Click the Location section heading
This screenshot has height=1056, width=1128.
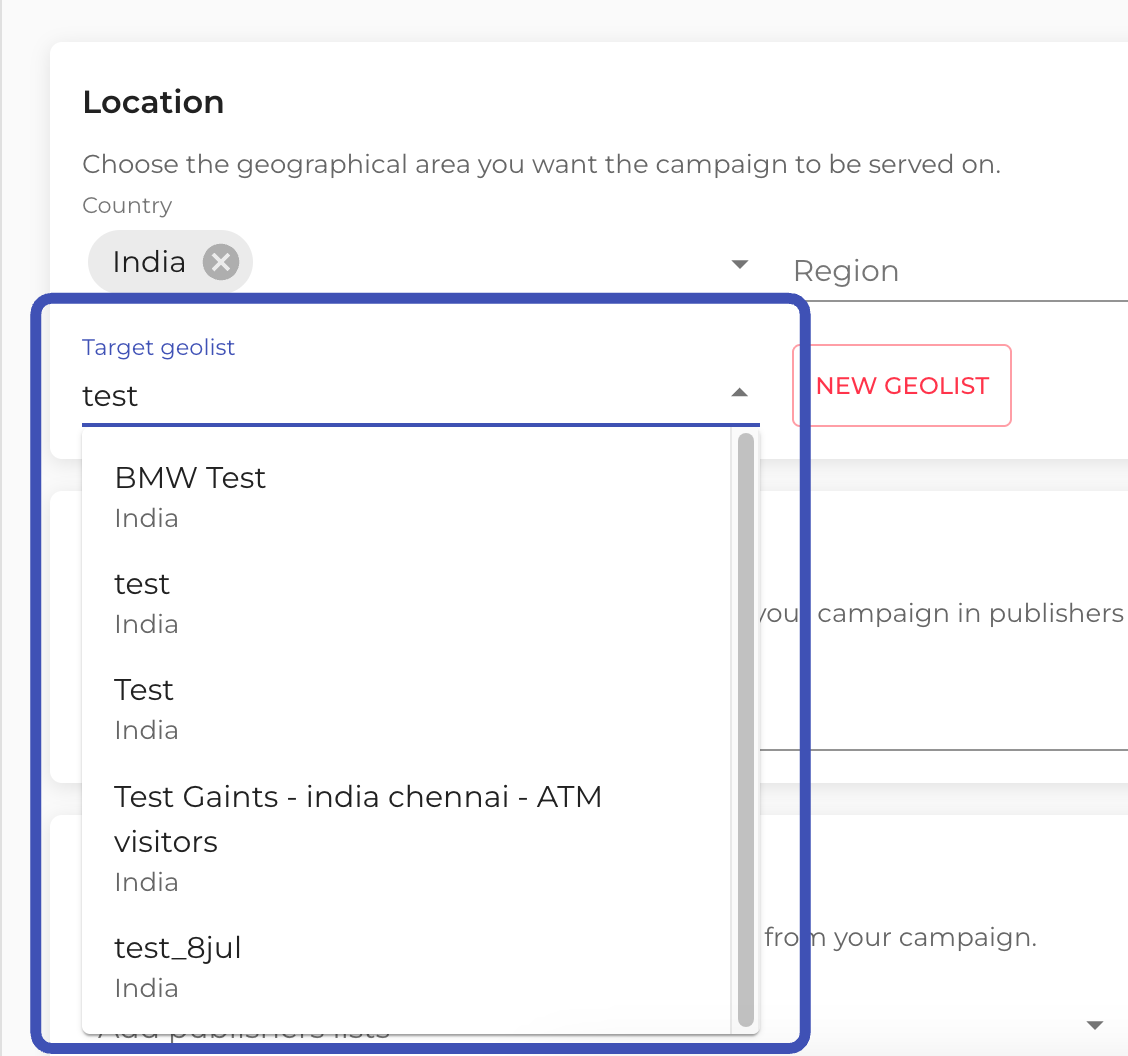(x=153, y=102)
